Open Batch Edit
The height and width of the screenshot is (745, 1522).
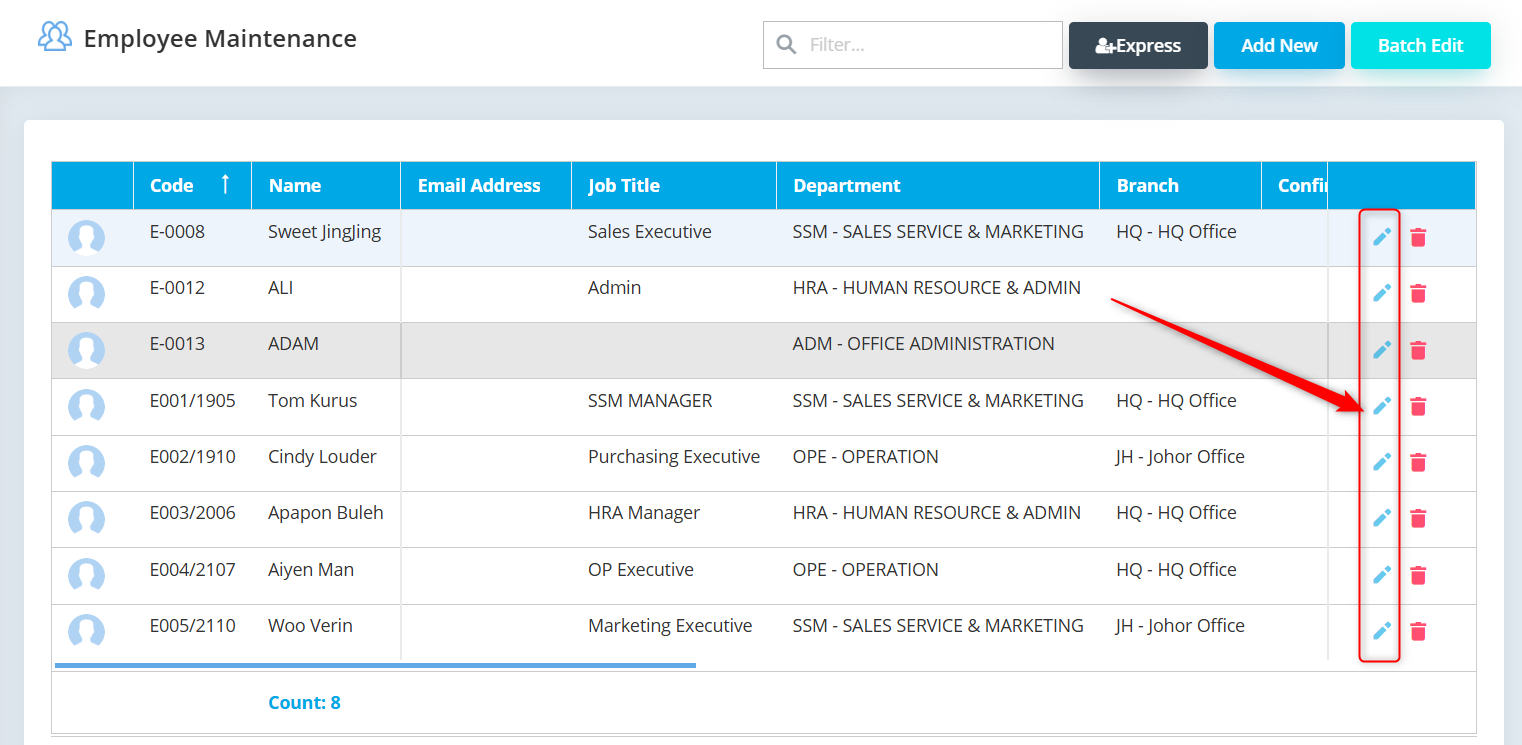(1421, 46)
